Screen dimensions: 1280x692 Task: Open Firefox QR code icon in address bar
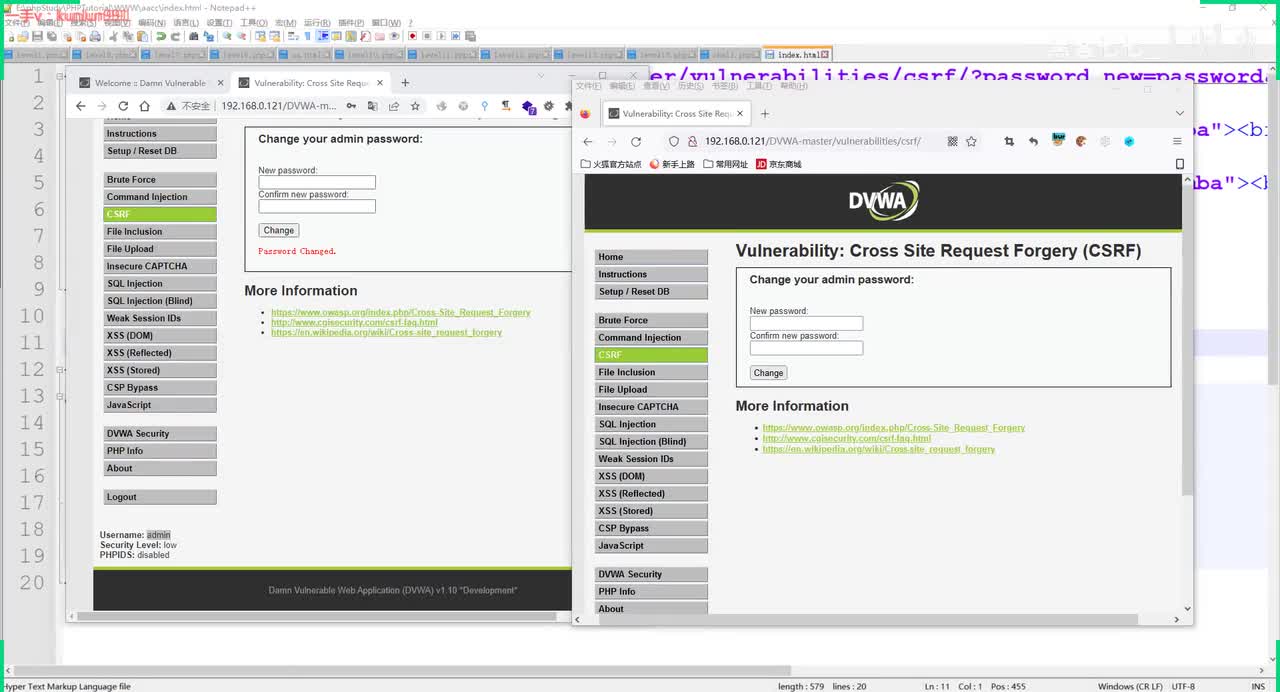952,142
